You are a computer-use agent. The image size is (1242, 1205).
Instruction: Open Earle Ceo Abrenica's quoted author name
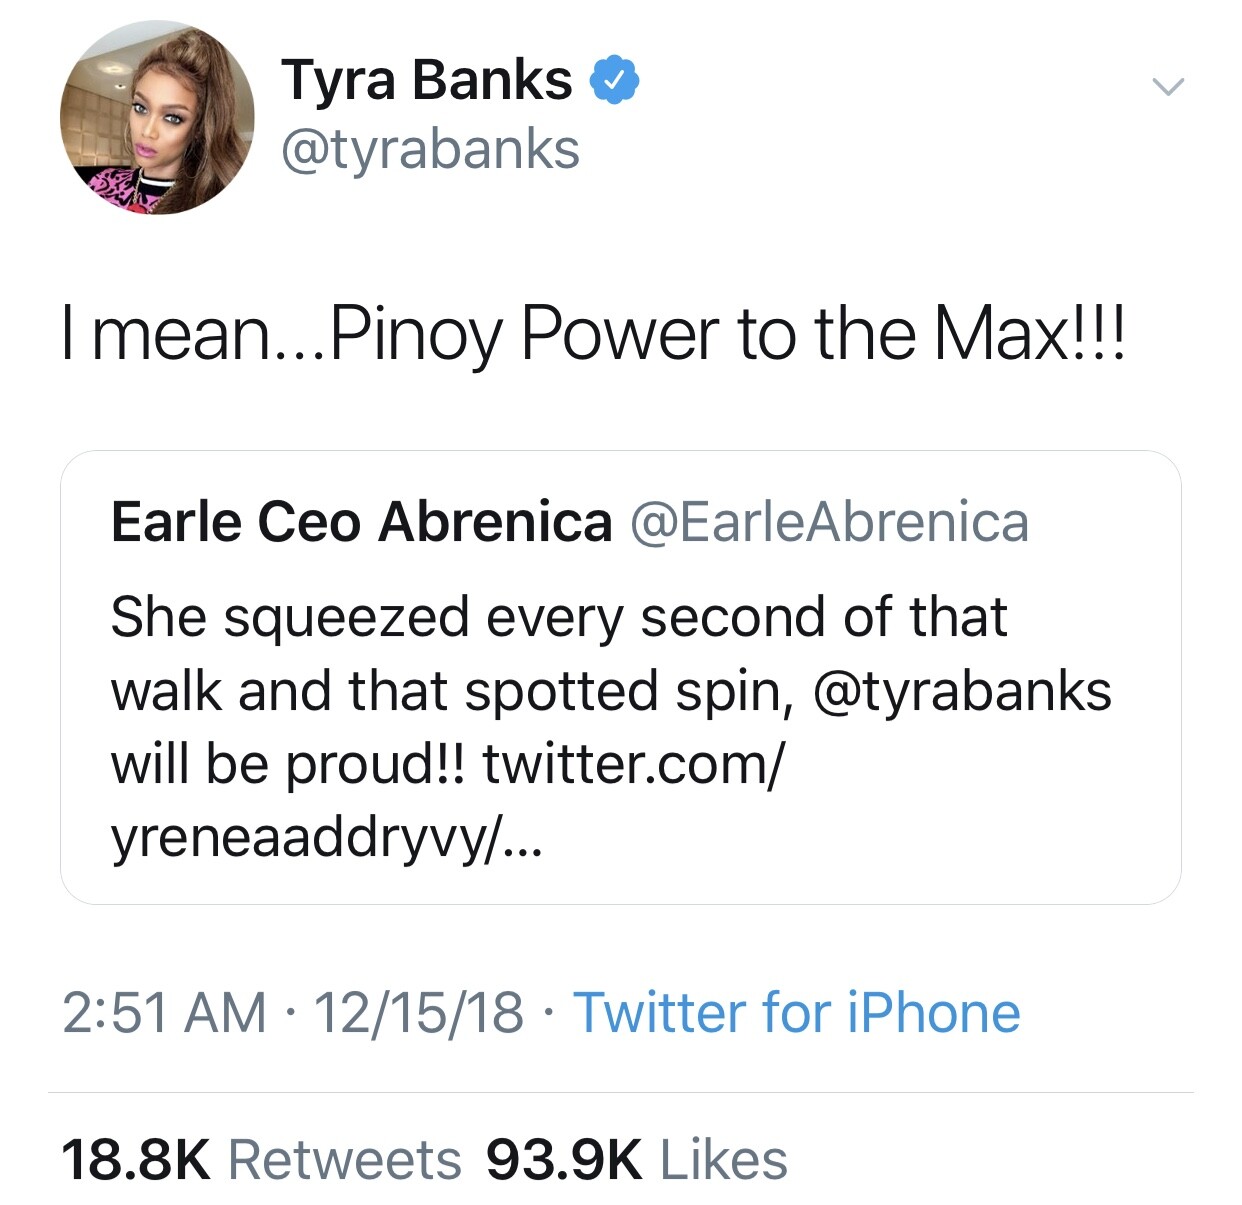click(361, 522)
